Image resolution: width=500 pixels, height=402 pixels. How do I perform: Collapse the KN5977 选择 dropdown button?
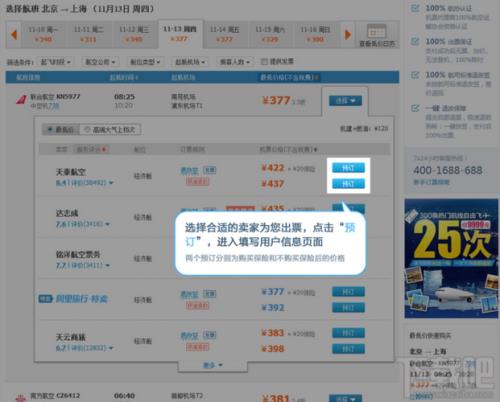(x=345, y=100)
